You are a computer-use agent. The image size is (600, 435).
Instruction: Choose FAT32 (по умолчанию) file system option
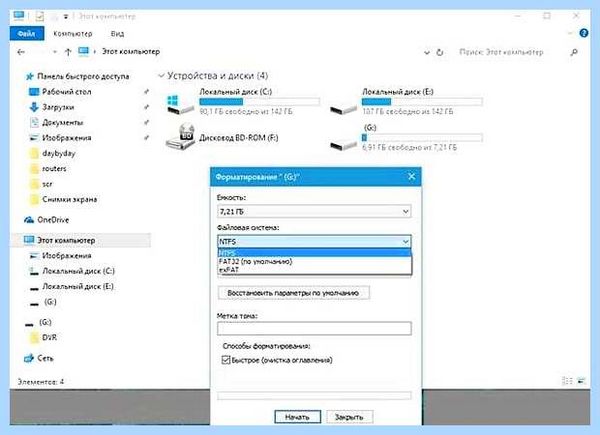pyautogui.click(x=314, y=261)
